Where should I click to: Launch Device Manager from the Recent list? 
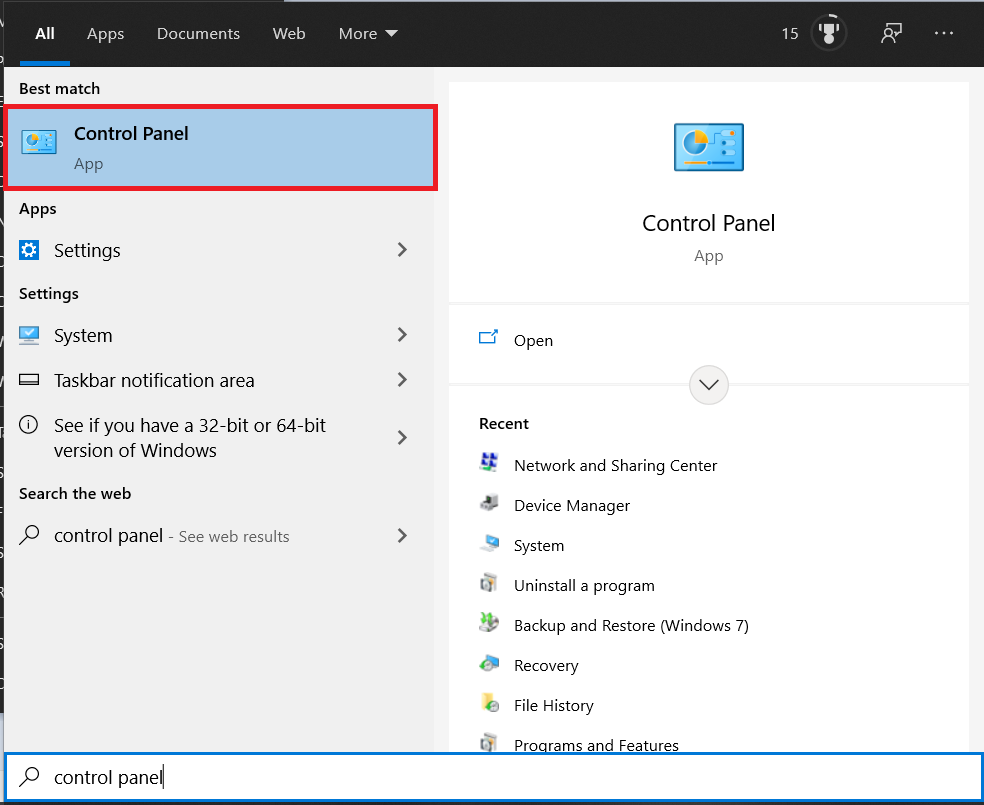coord(571,505)
